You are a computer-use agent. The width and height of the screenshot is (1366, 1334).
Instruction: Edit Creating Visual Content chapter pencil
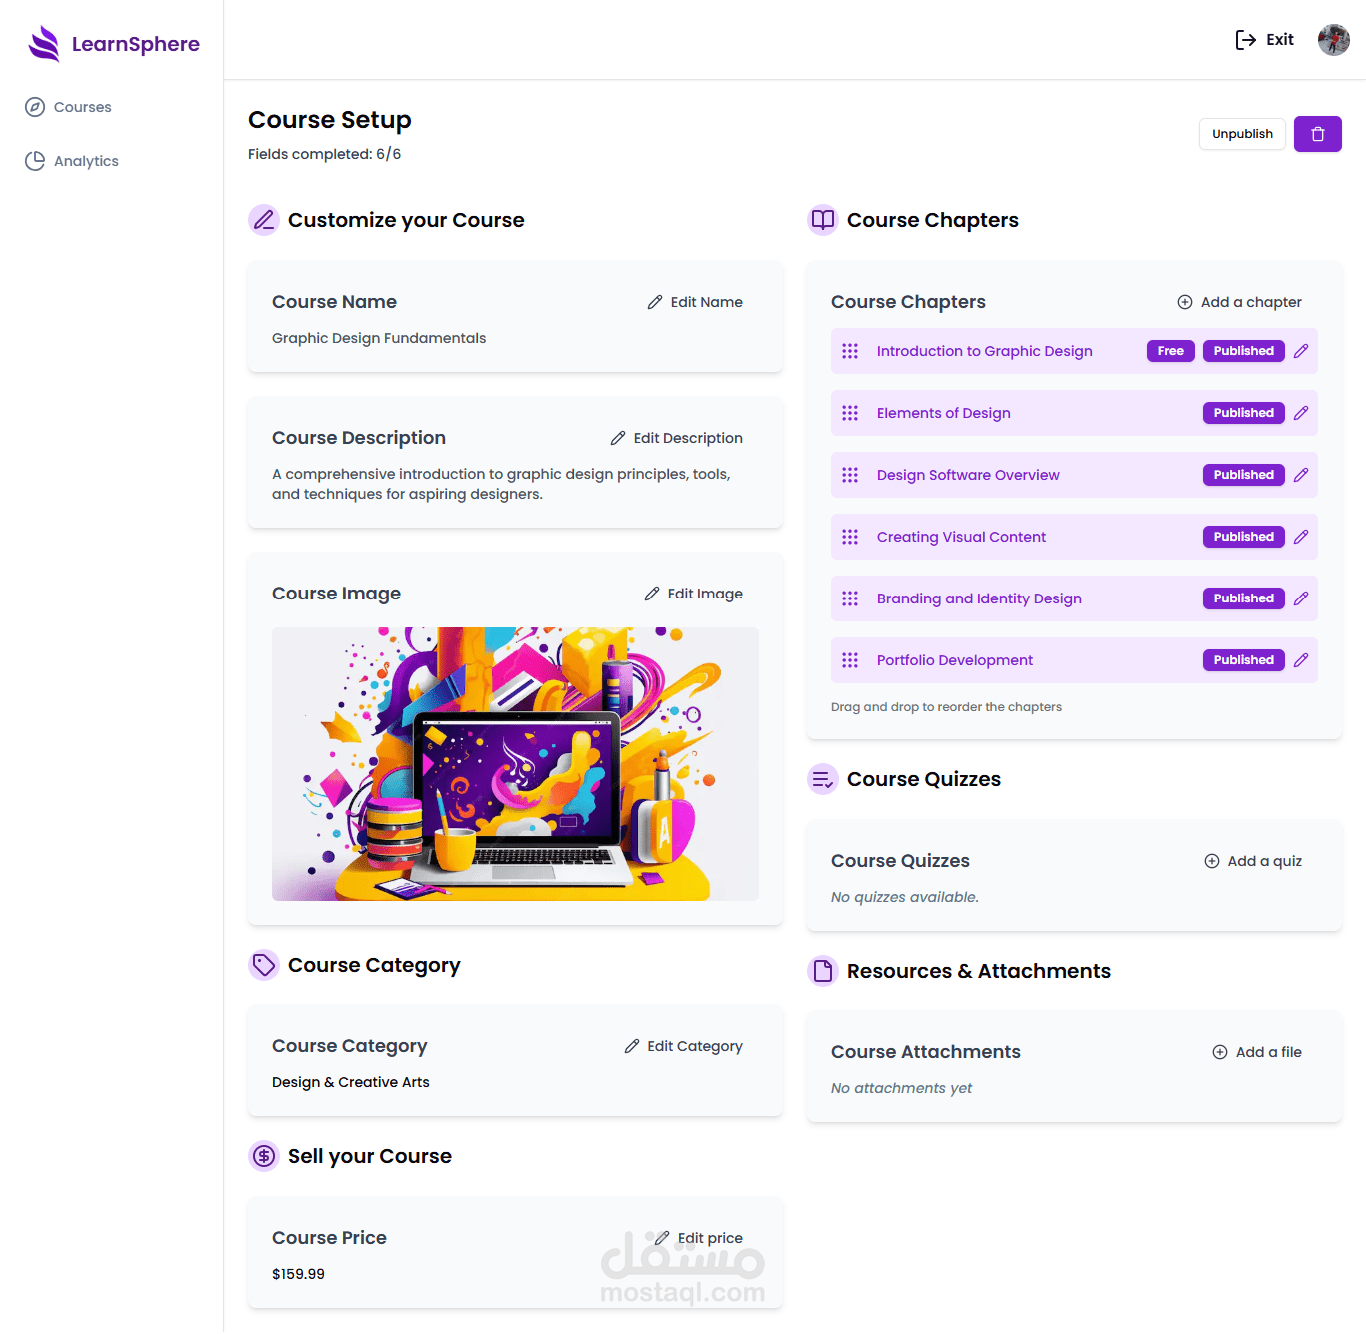(x=1301, y=537)
